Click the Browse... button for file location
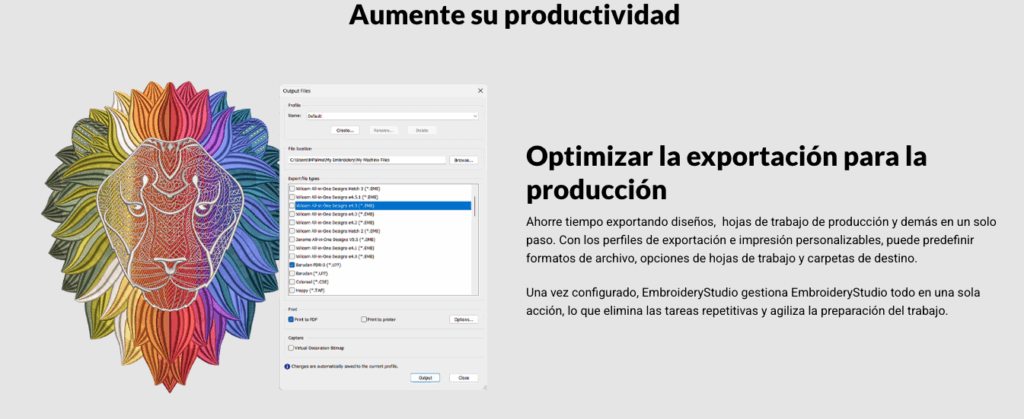Image resolution: width=1024 pixels, height=419 pixels. click(464, 160)
